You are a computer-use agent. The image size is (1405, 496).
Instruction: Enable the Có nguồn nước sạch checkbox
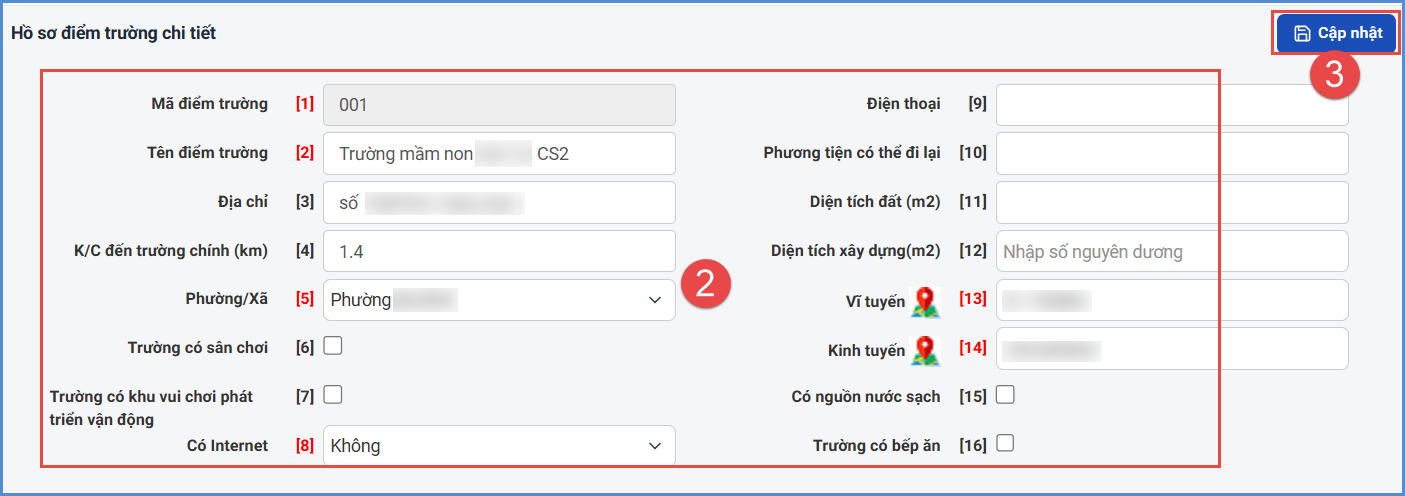tap(1005, 395)
